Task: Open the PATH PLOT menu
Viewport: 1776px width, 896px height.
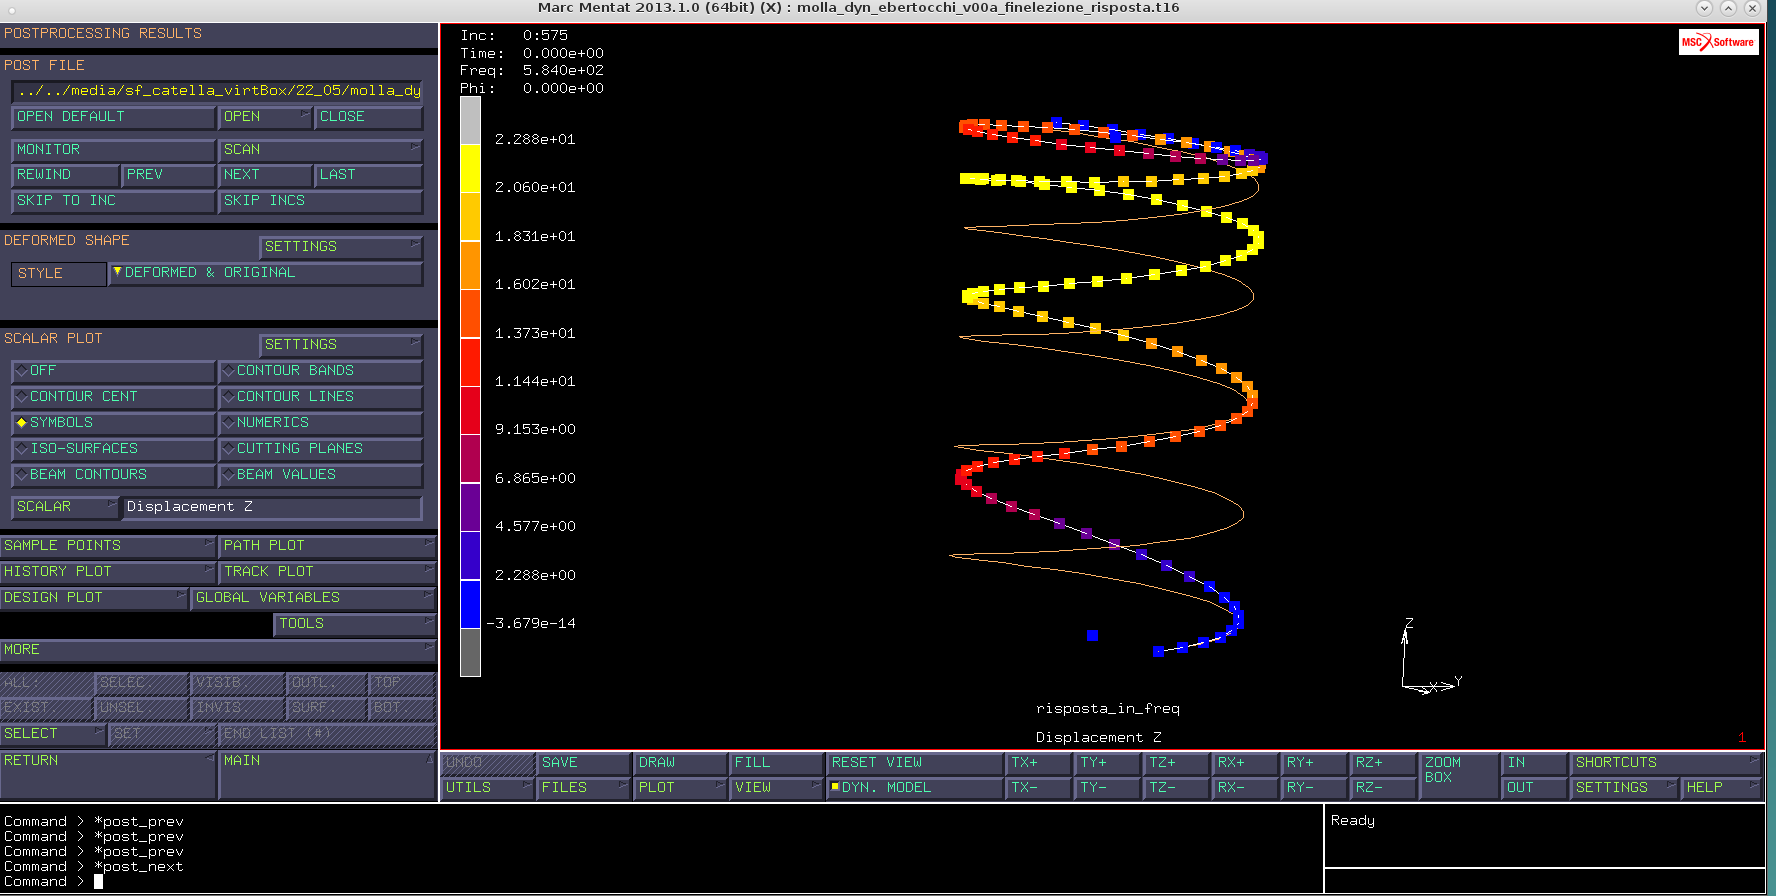Action: coord(328,546)
